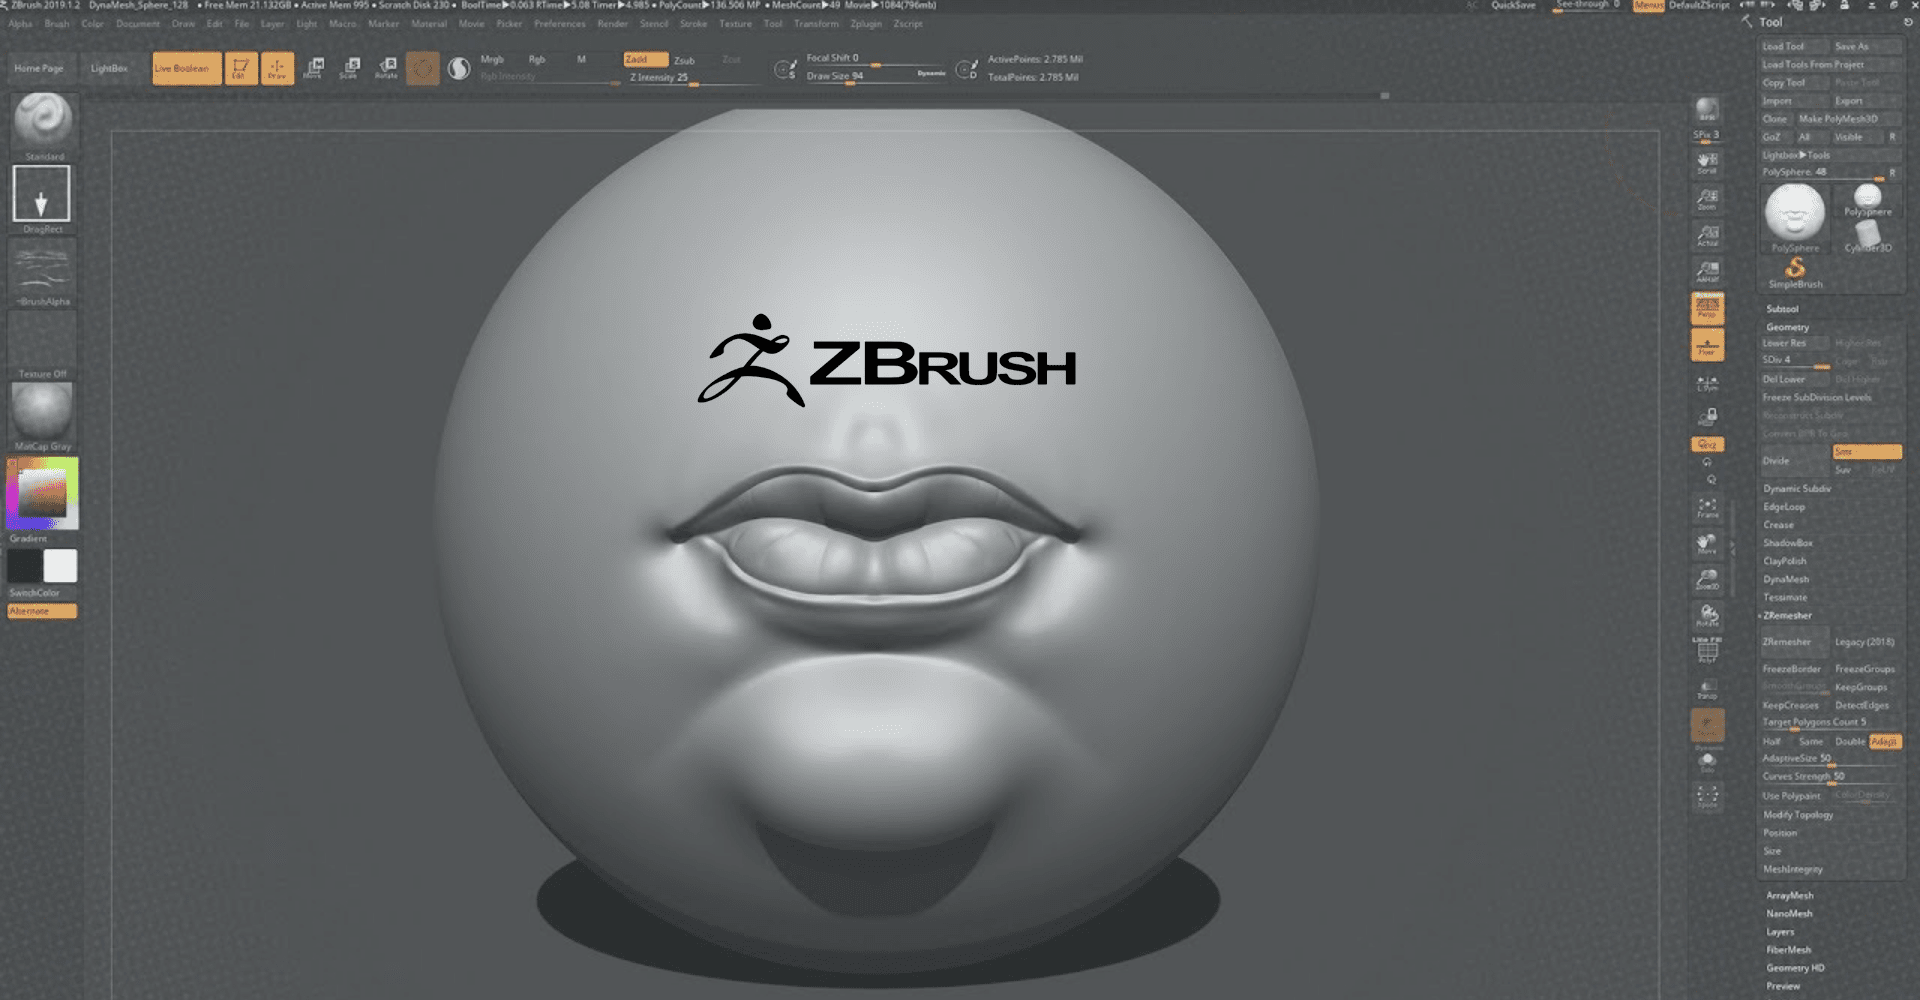Open the main color picker square
The image size is (1920, 1000).
tap(42, 493)
